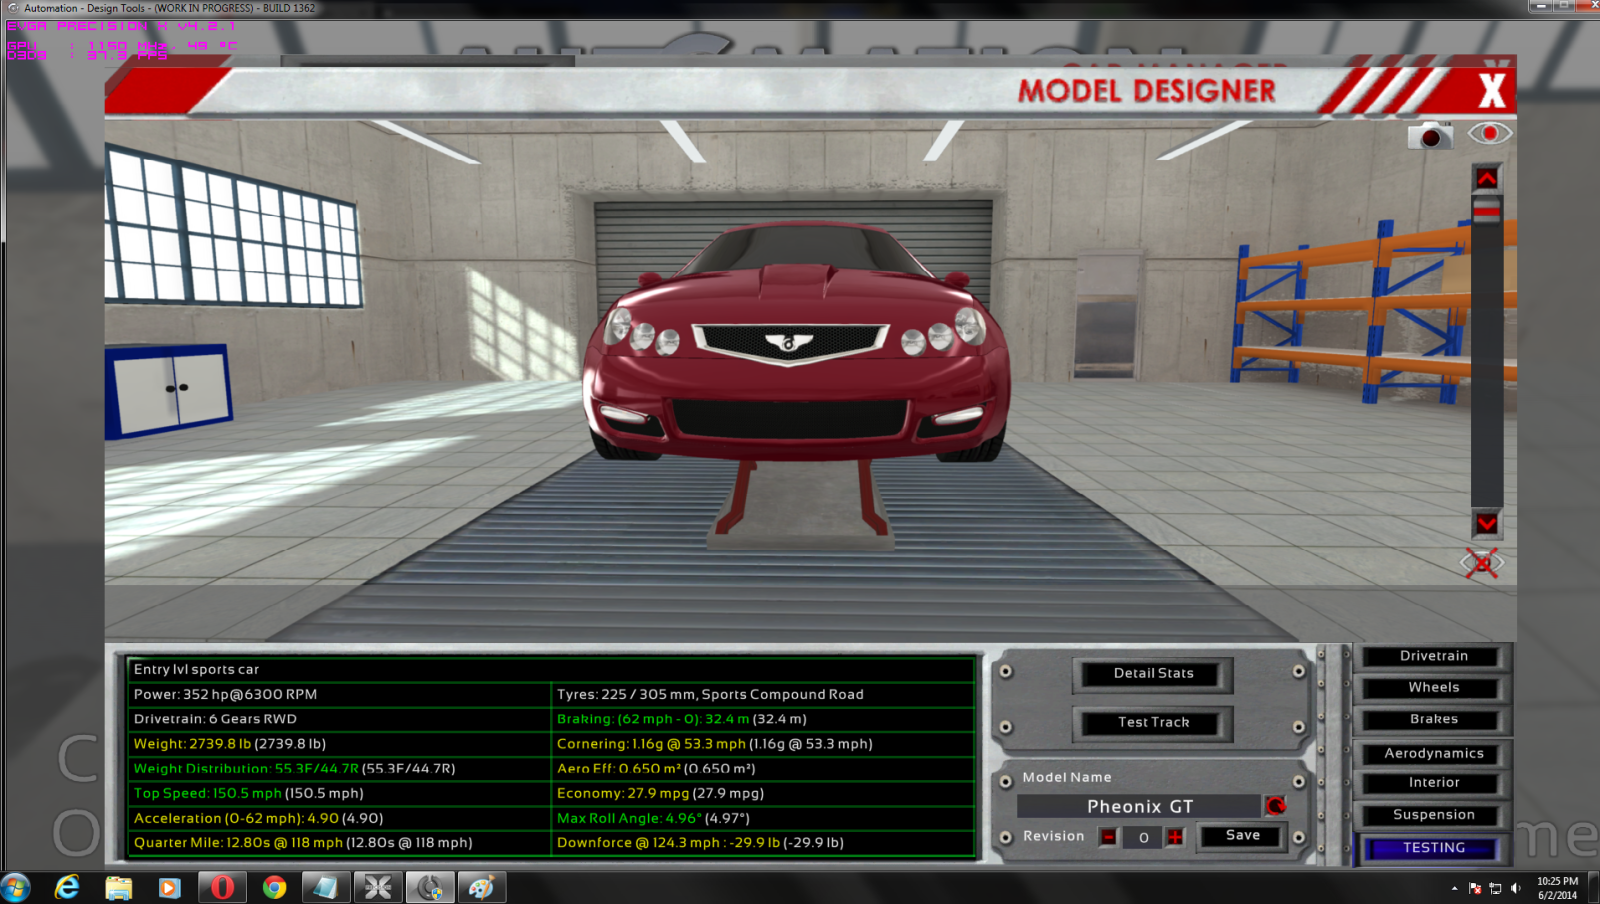The image size is (1600, 904).
Task: Select the Suspension tab
Action: click(x=1433, y=815)
